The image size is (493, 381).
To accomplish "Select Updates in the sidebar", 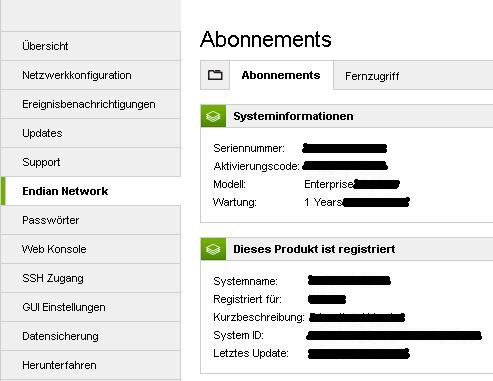I will [90, 133].
